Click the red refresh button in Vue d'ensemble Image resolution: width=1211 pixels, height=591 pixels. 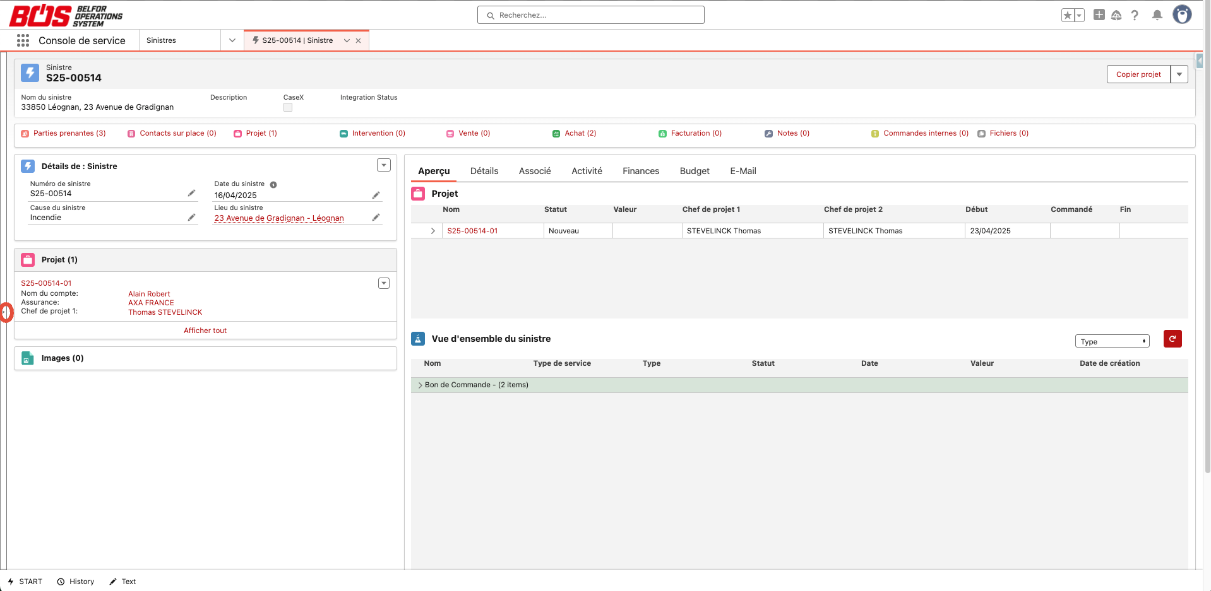1173,339
